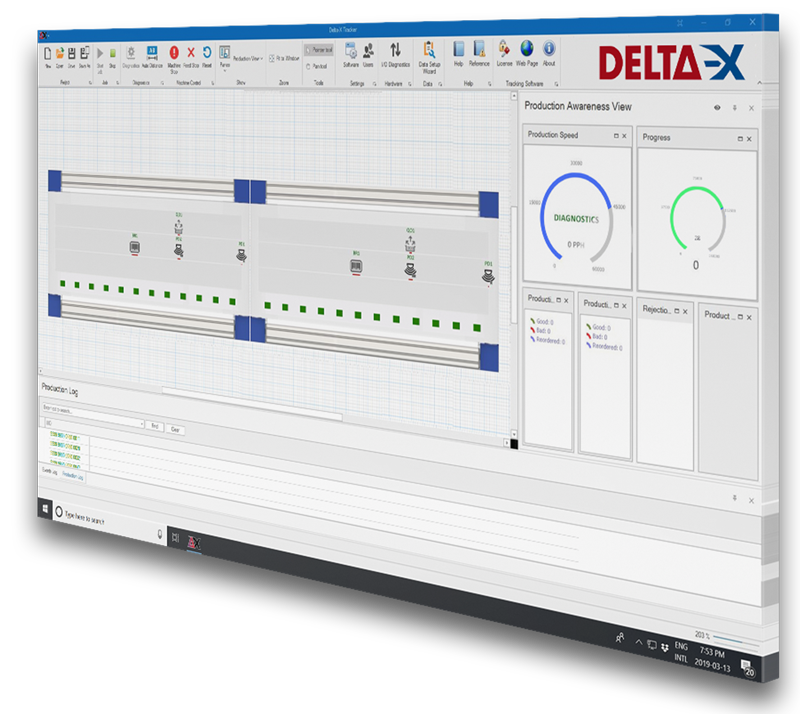Open the notification center icon

click(x=747, y=667)
